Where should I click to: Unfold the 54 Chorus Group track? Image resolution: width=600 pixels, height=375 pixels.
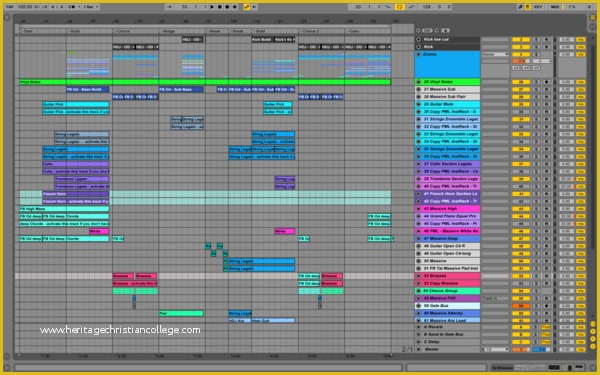coord(419,291)
